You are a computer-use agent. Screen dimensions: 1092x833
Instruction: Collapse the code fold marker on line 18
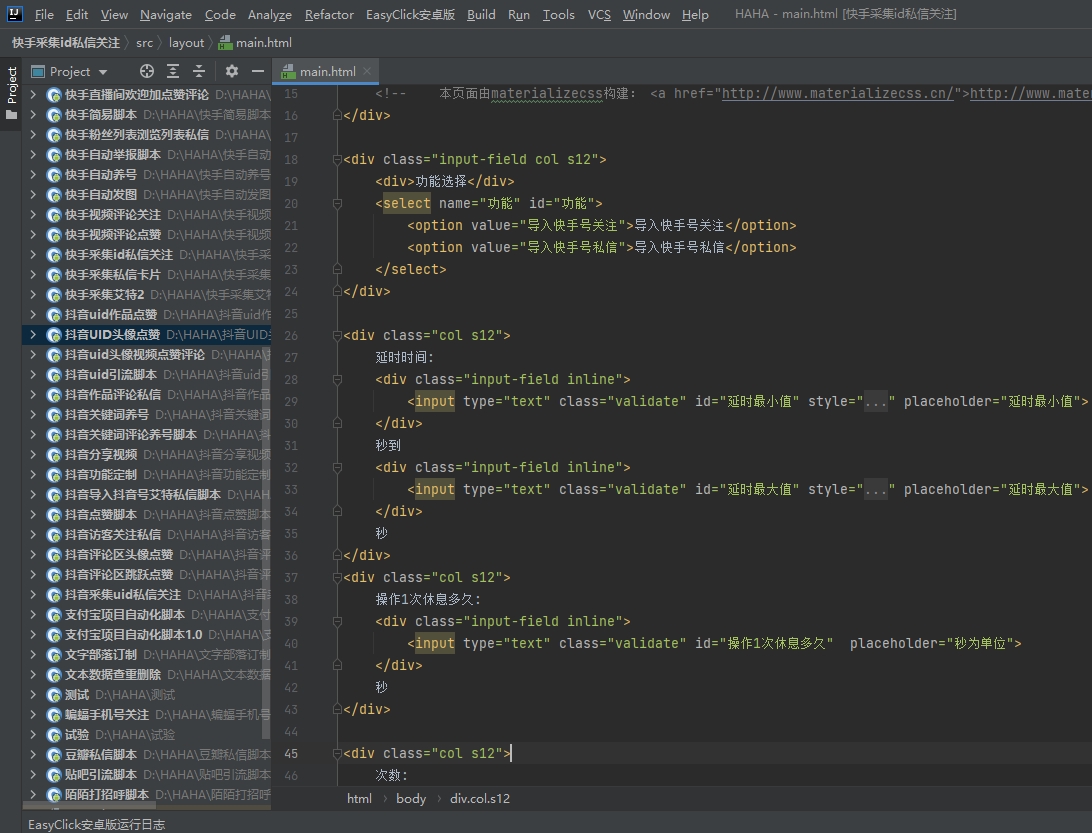coord(337,159)
